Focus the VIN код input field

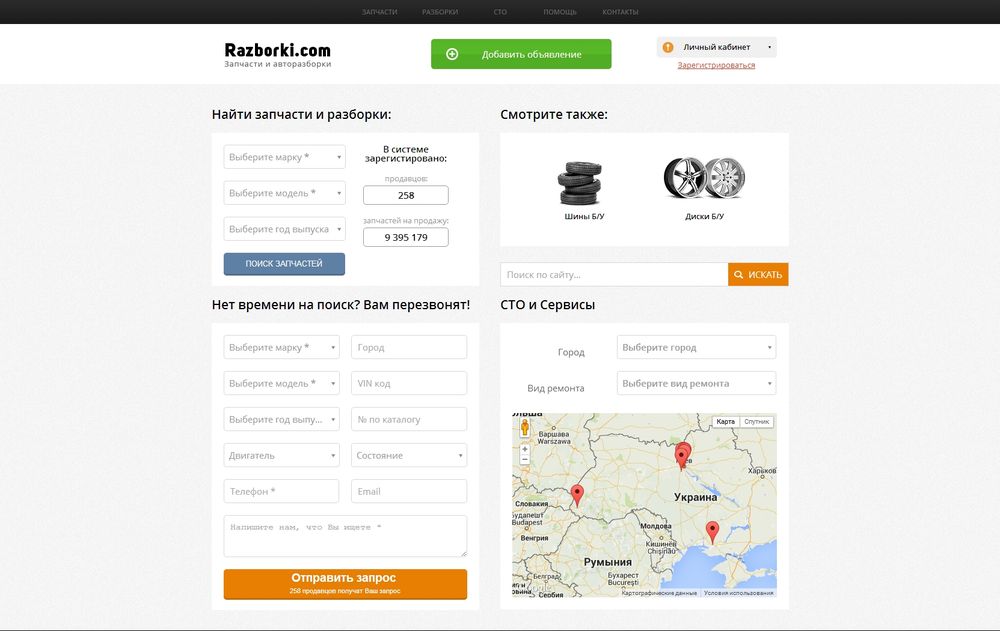pos(409,383)
